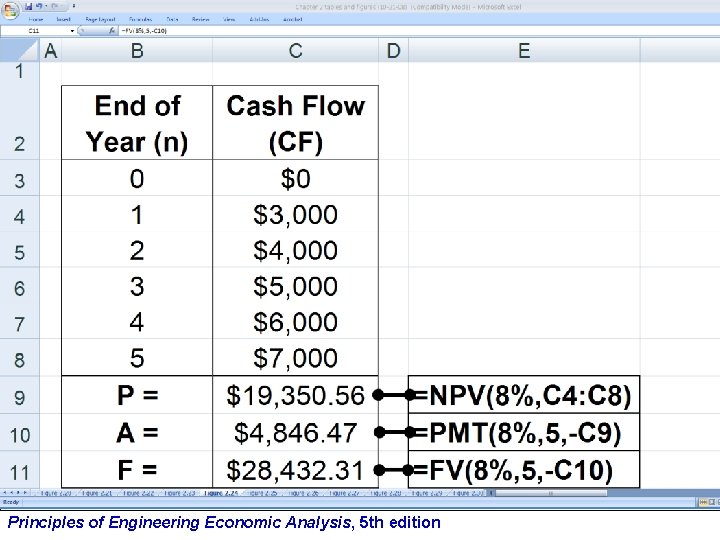Select the $4,000 cash flow cell
Viewport: 720px width, 540px height.
(x=295, y=250)
